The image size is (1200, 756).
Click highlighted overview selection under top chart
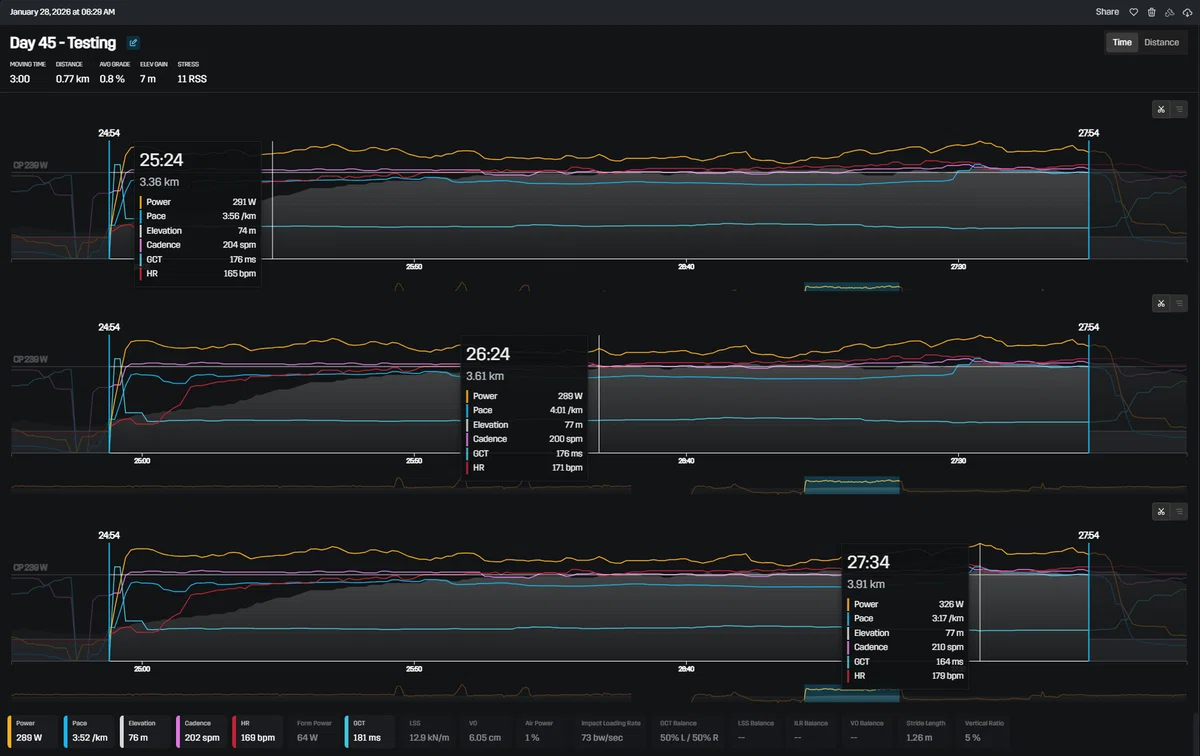[x=852, y=287]
